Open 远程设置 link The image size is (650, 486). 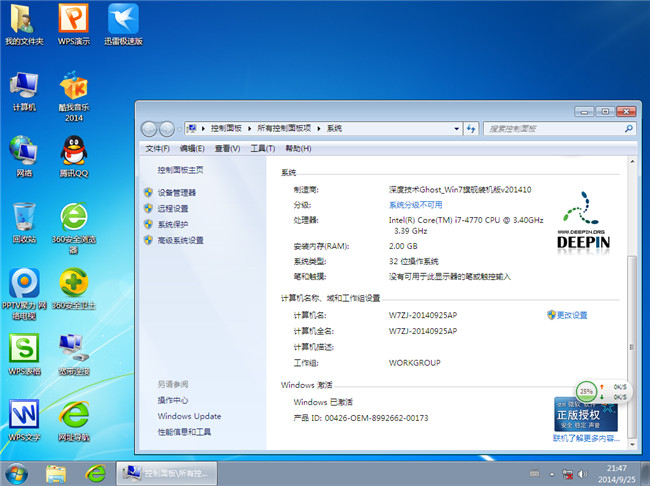click(x=173, y=209)
